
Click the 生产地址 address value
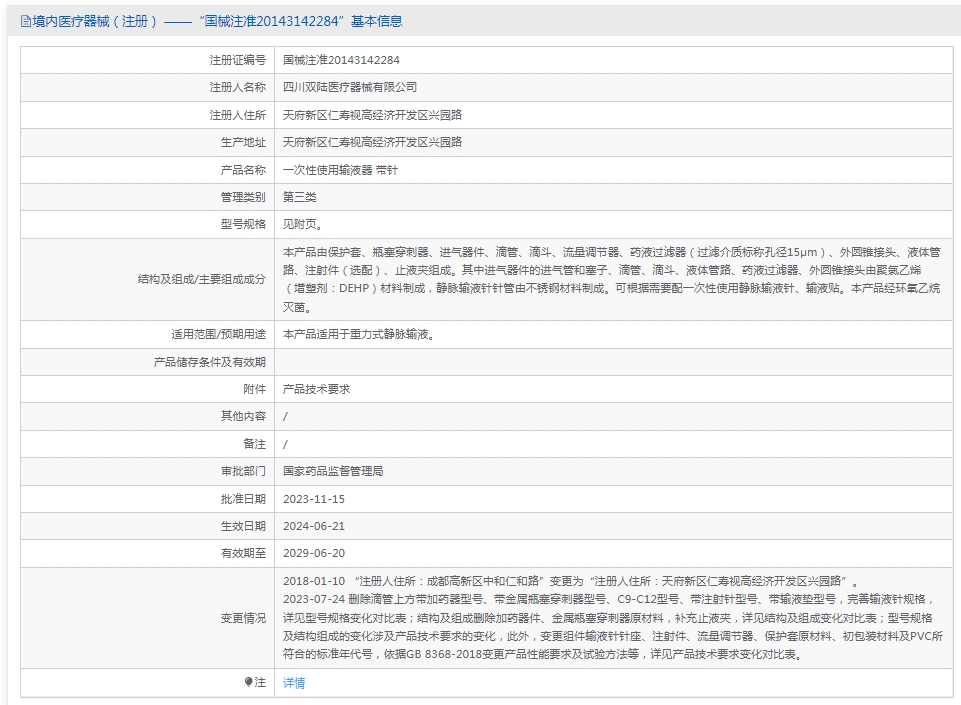372,142
